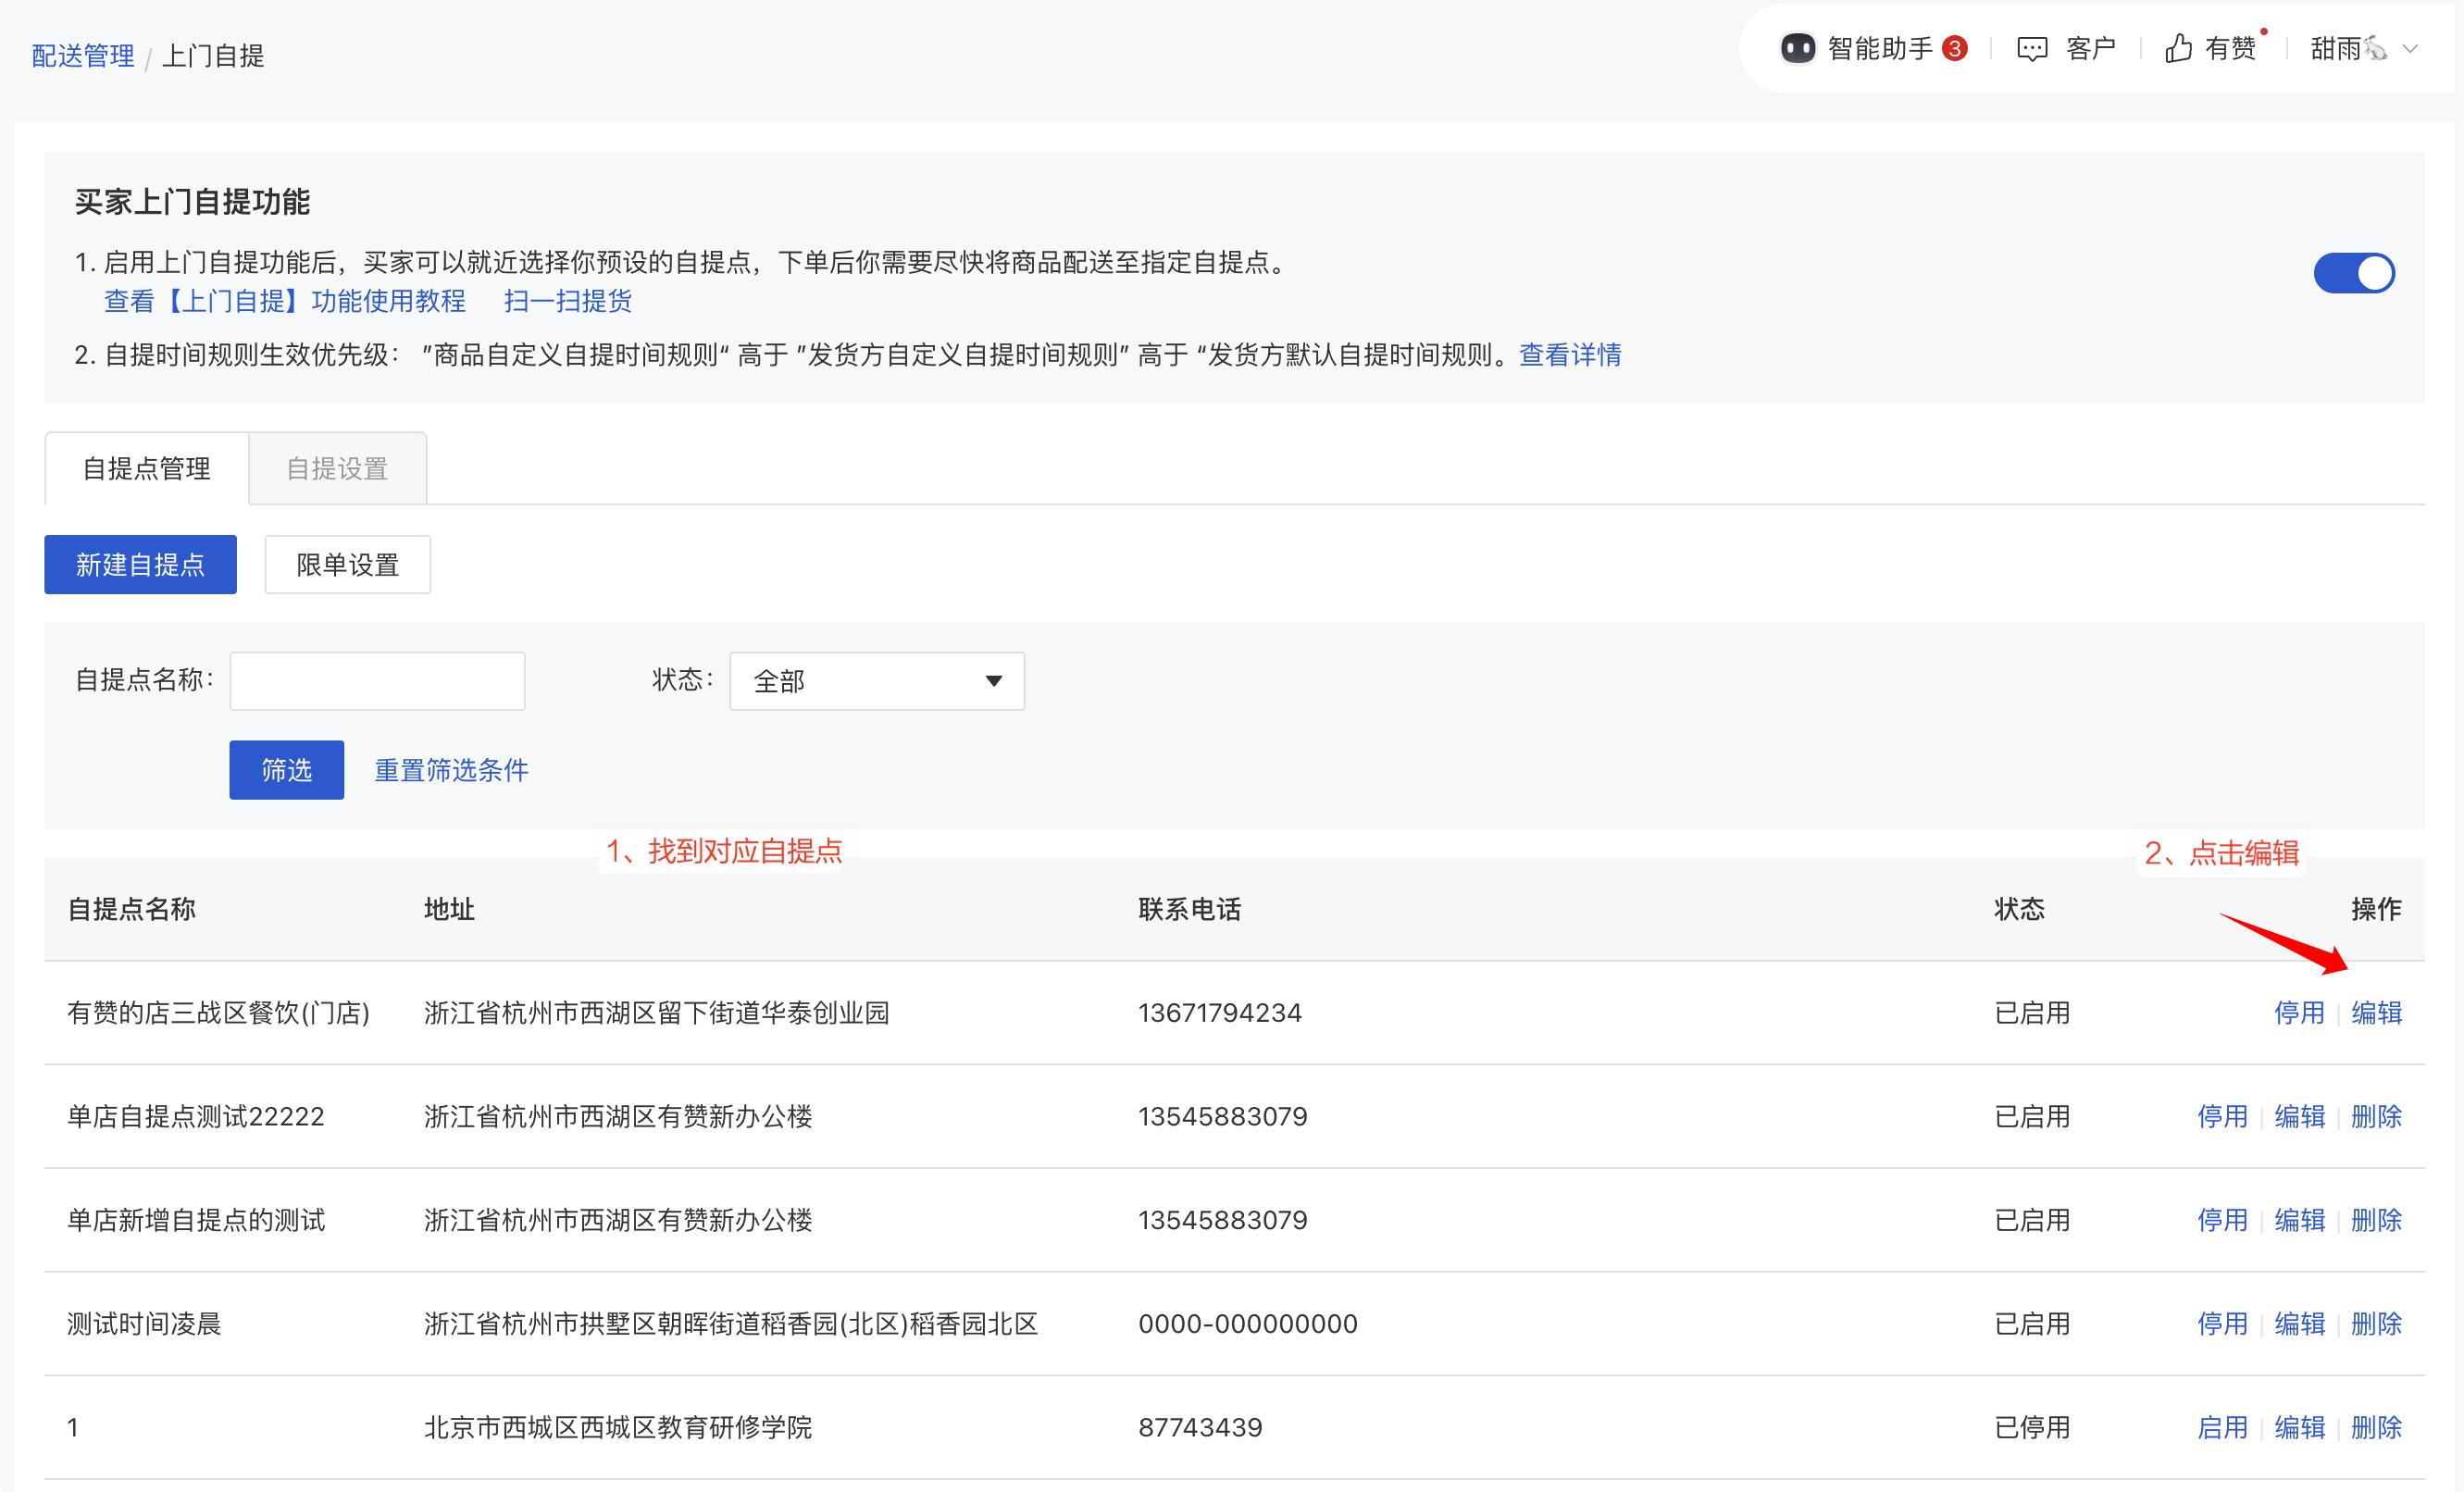The width and height of the screenshot is (2464, 1492).
Task: Click the 新建自提点 button
Action: [140, 565]
